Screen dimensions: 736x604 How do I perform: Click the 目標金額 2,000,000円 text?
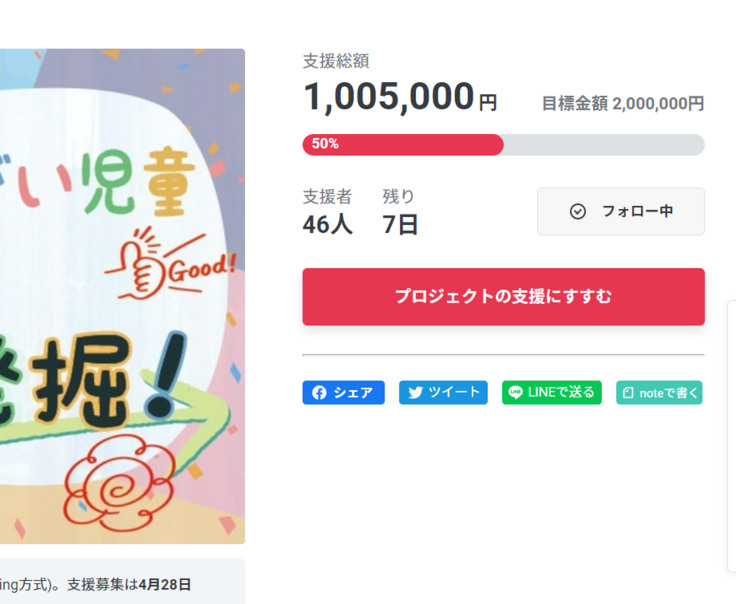tap(622, 103)
